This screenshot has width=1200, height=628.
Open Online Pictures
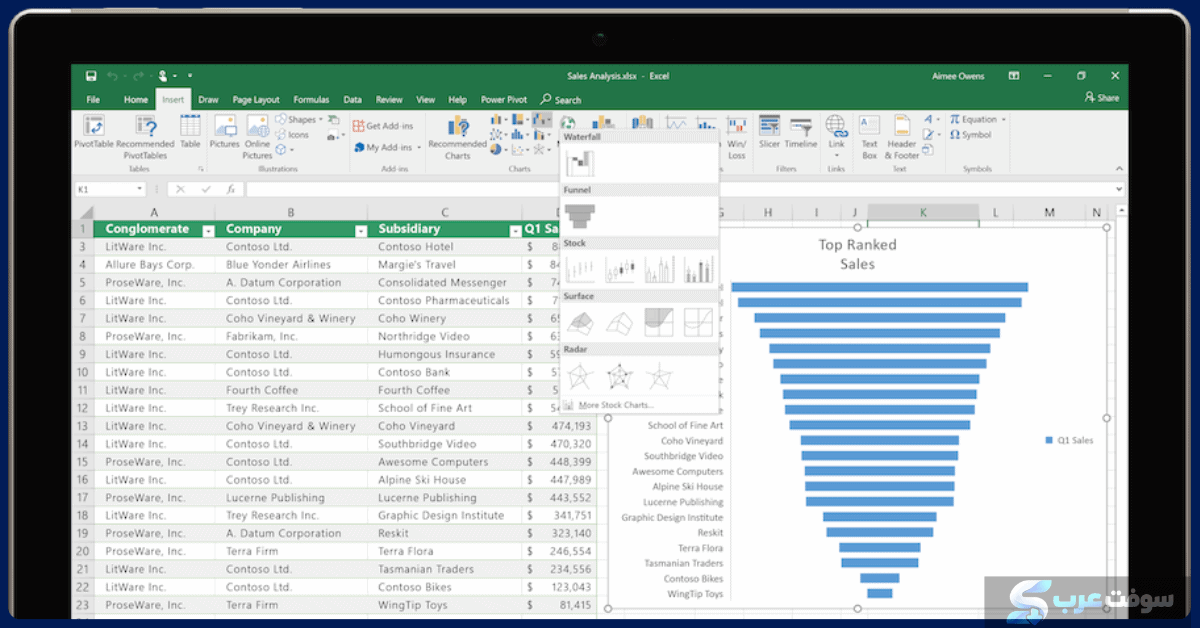click(257, 137)
